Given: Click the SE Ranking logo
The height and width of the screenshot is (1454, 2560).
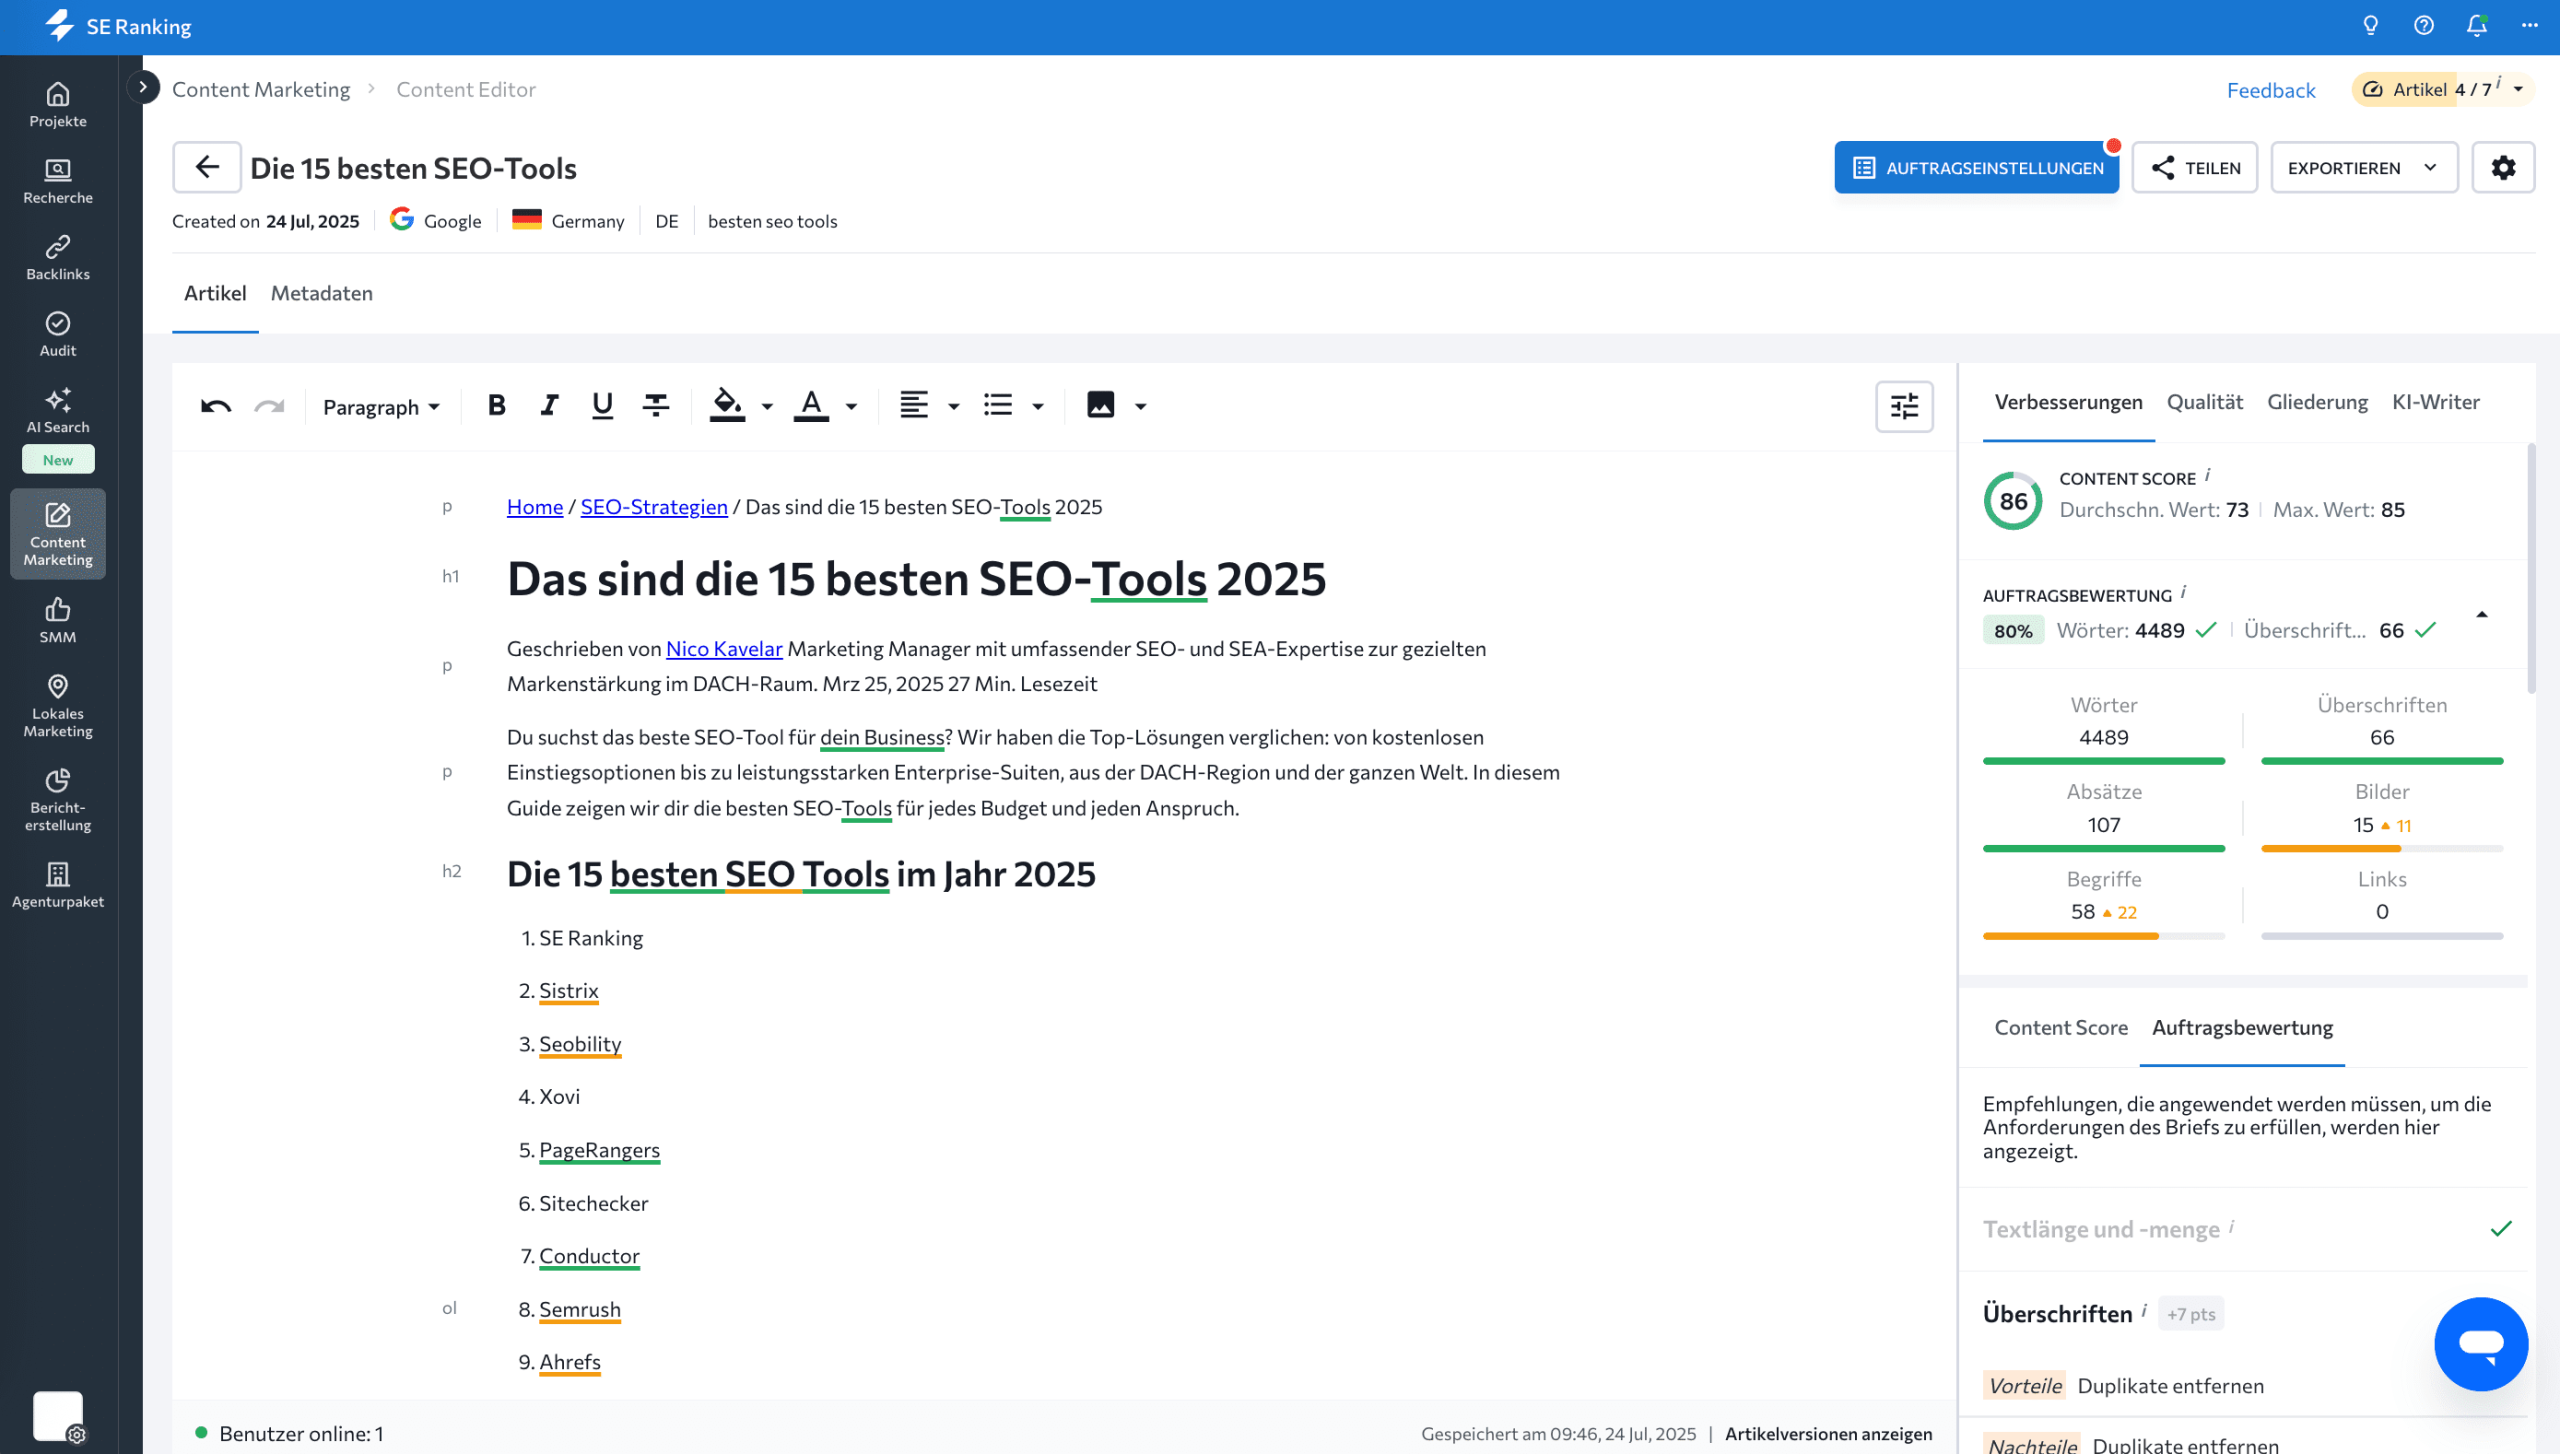Looking at the screenshot, I should [x=118, y=26].
